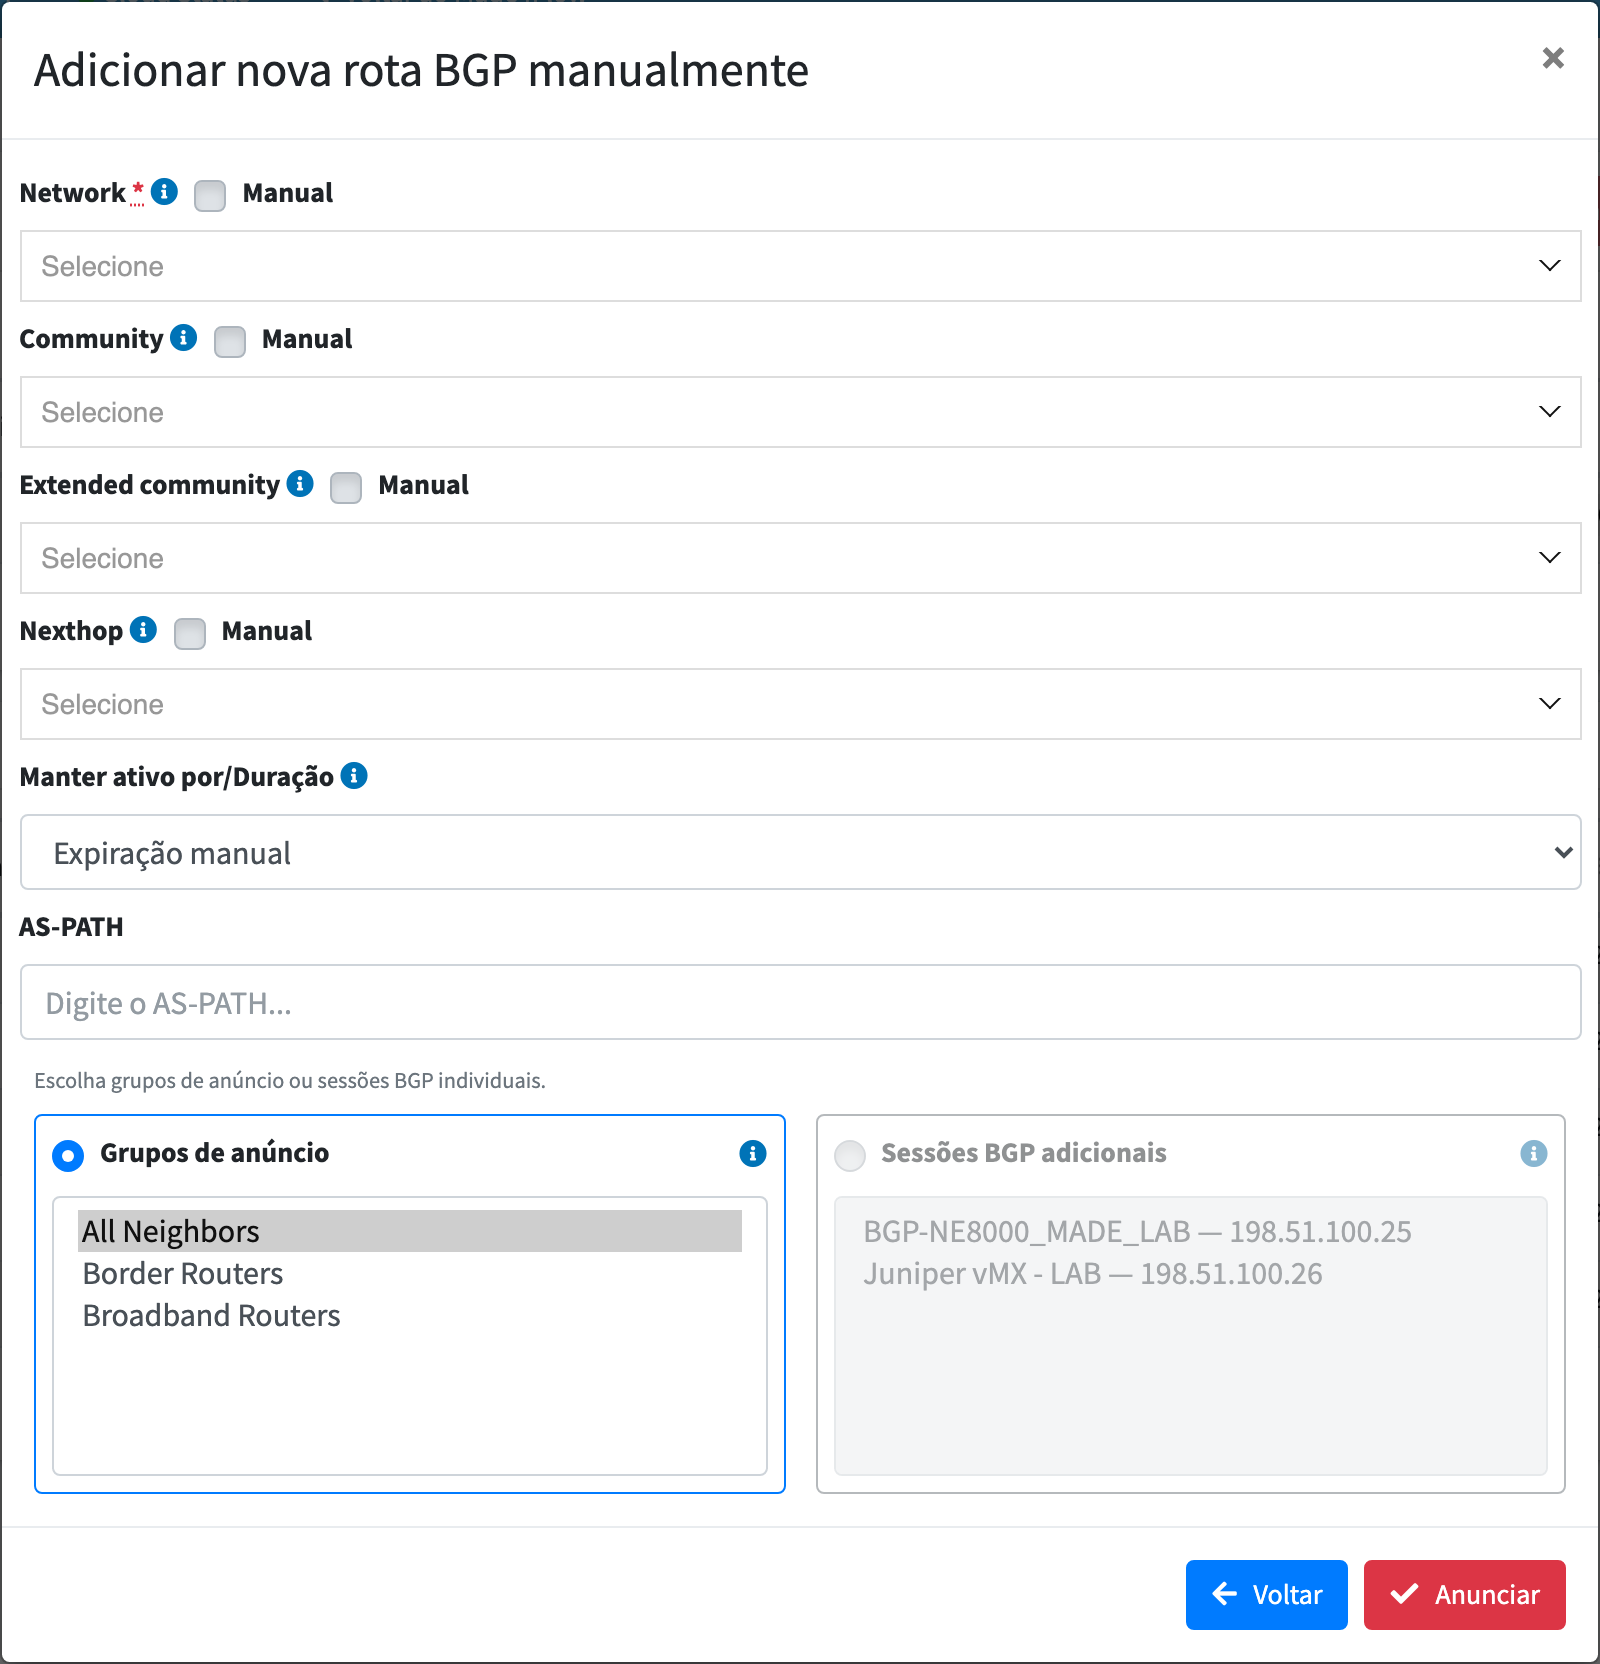Viewport: 1600px width, 1664px height.
Task: Click the info icon next to Community
Action: (x=184, y=337)
